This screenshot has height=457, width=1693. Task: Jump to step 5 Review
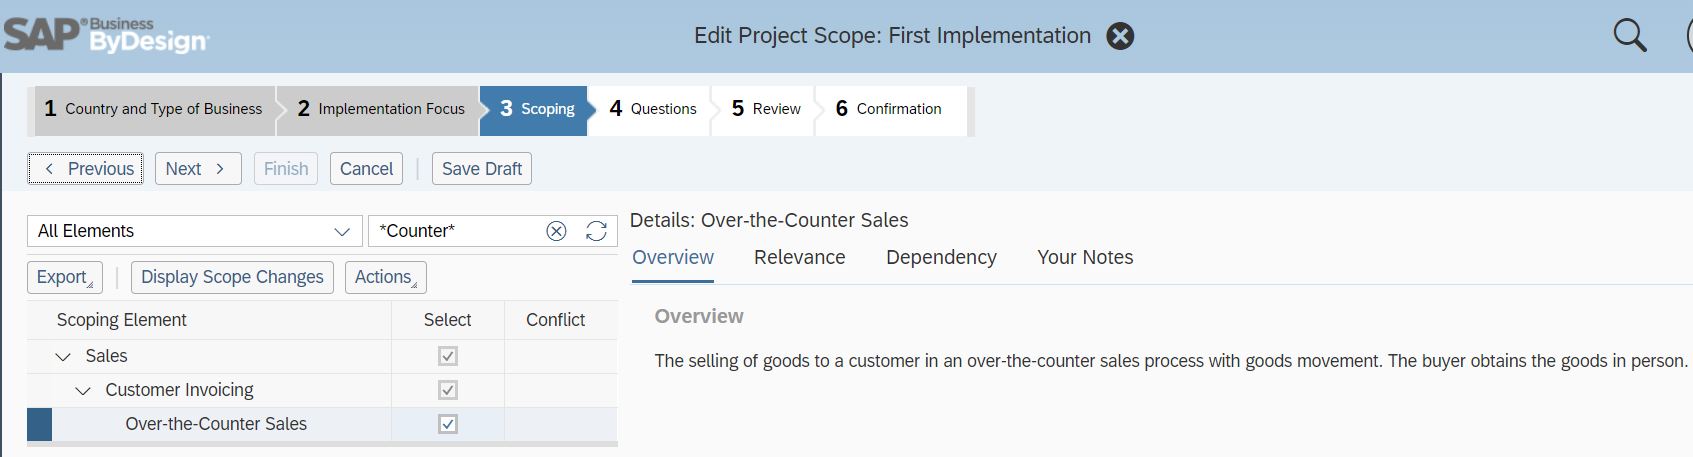coord(766,109)
